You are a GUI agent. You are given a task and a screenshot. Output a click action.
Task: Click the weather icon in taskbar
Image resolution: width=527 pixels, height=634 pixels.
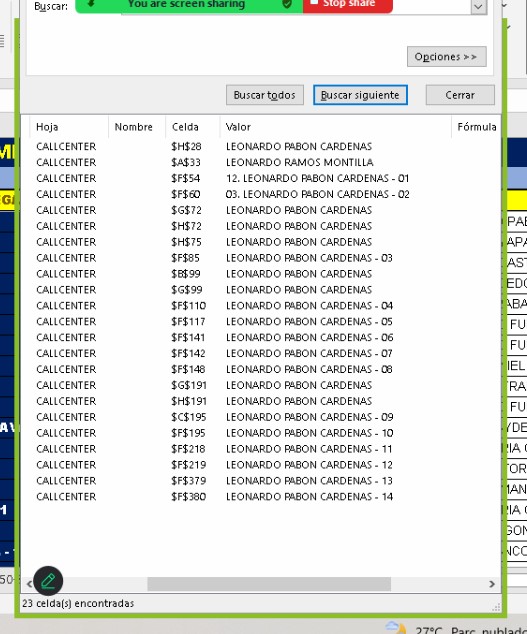395,628
